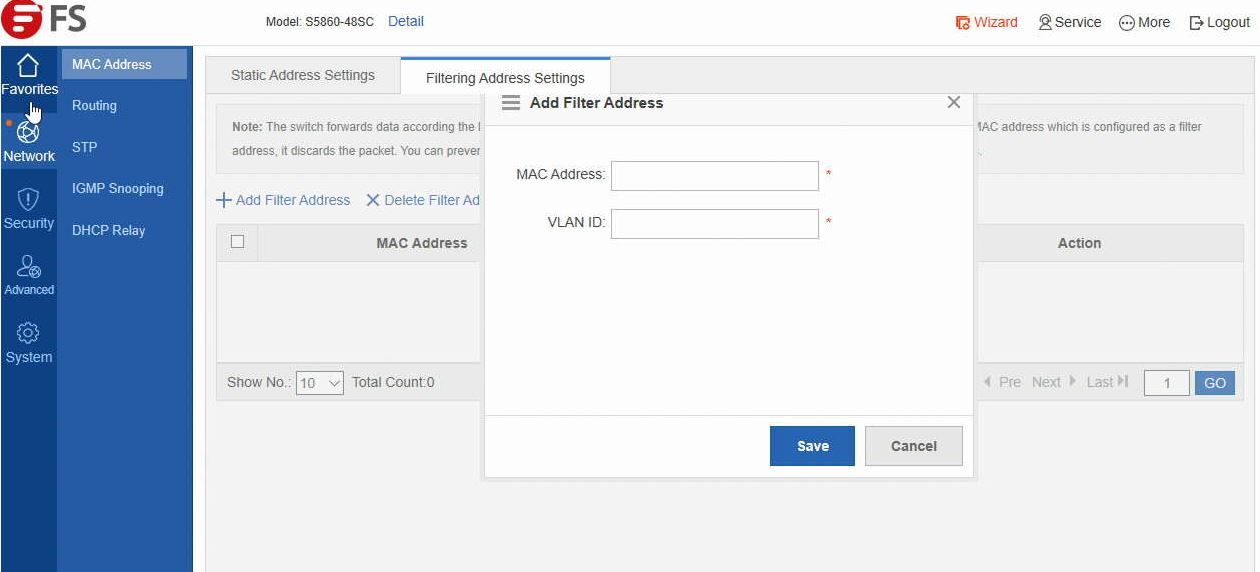Viewport: 1260px width, 572px height.
Task: Open the Advanced settings icon
Action: click(x=29, y=266)
